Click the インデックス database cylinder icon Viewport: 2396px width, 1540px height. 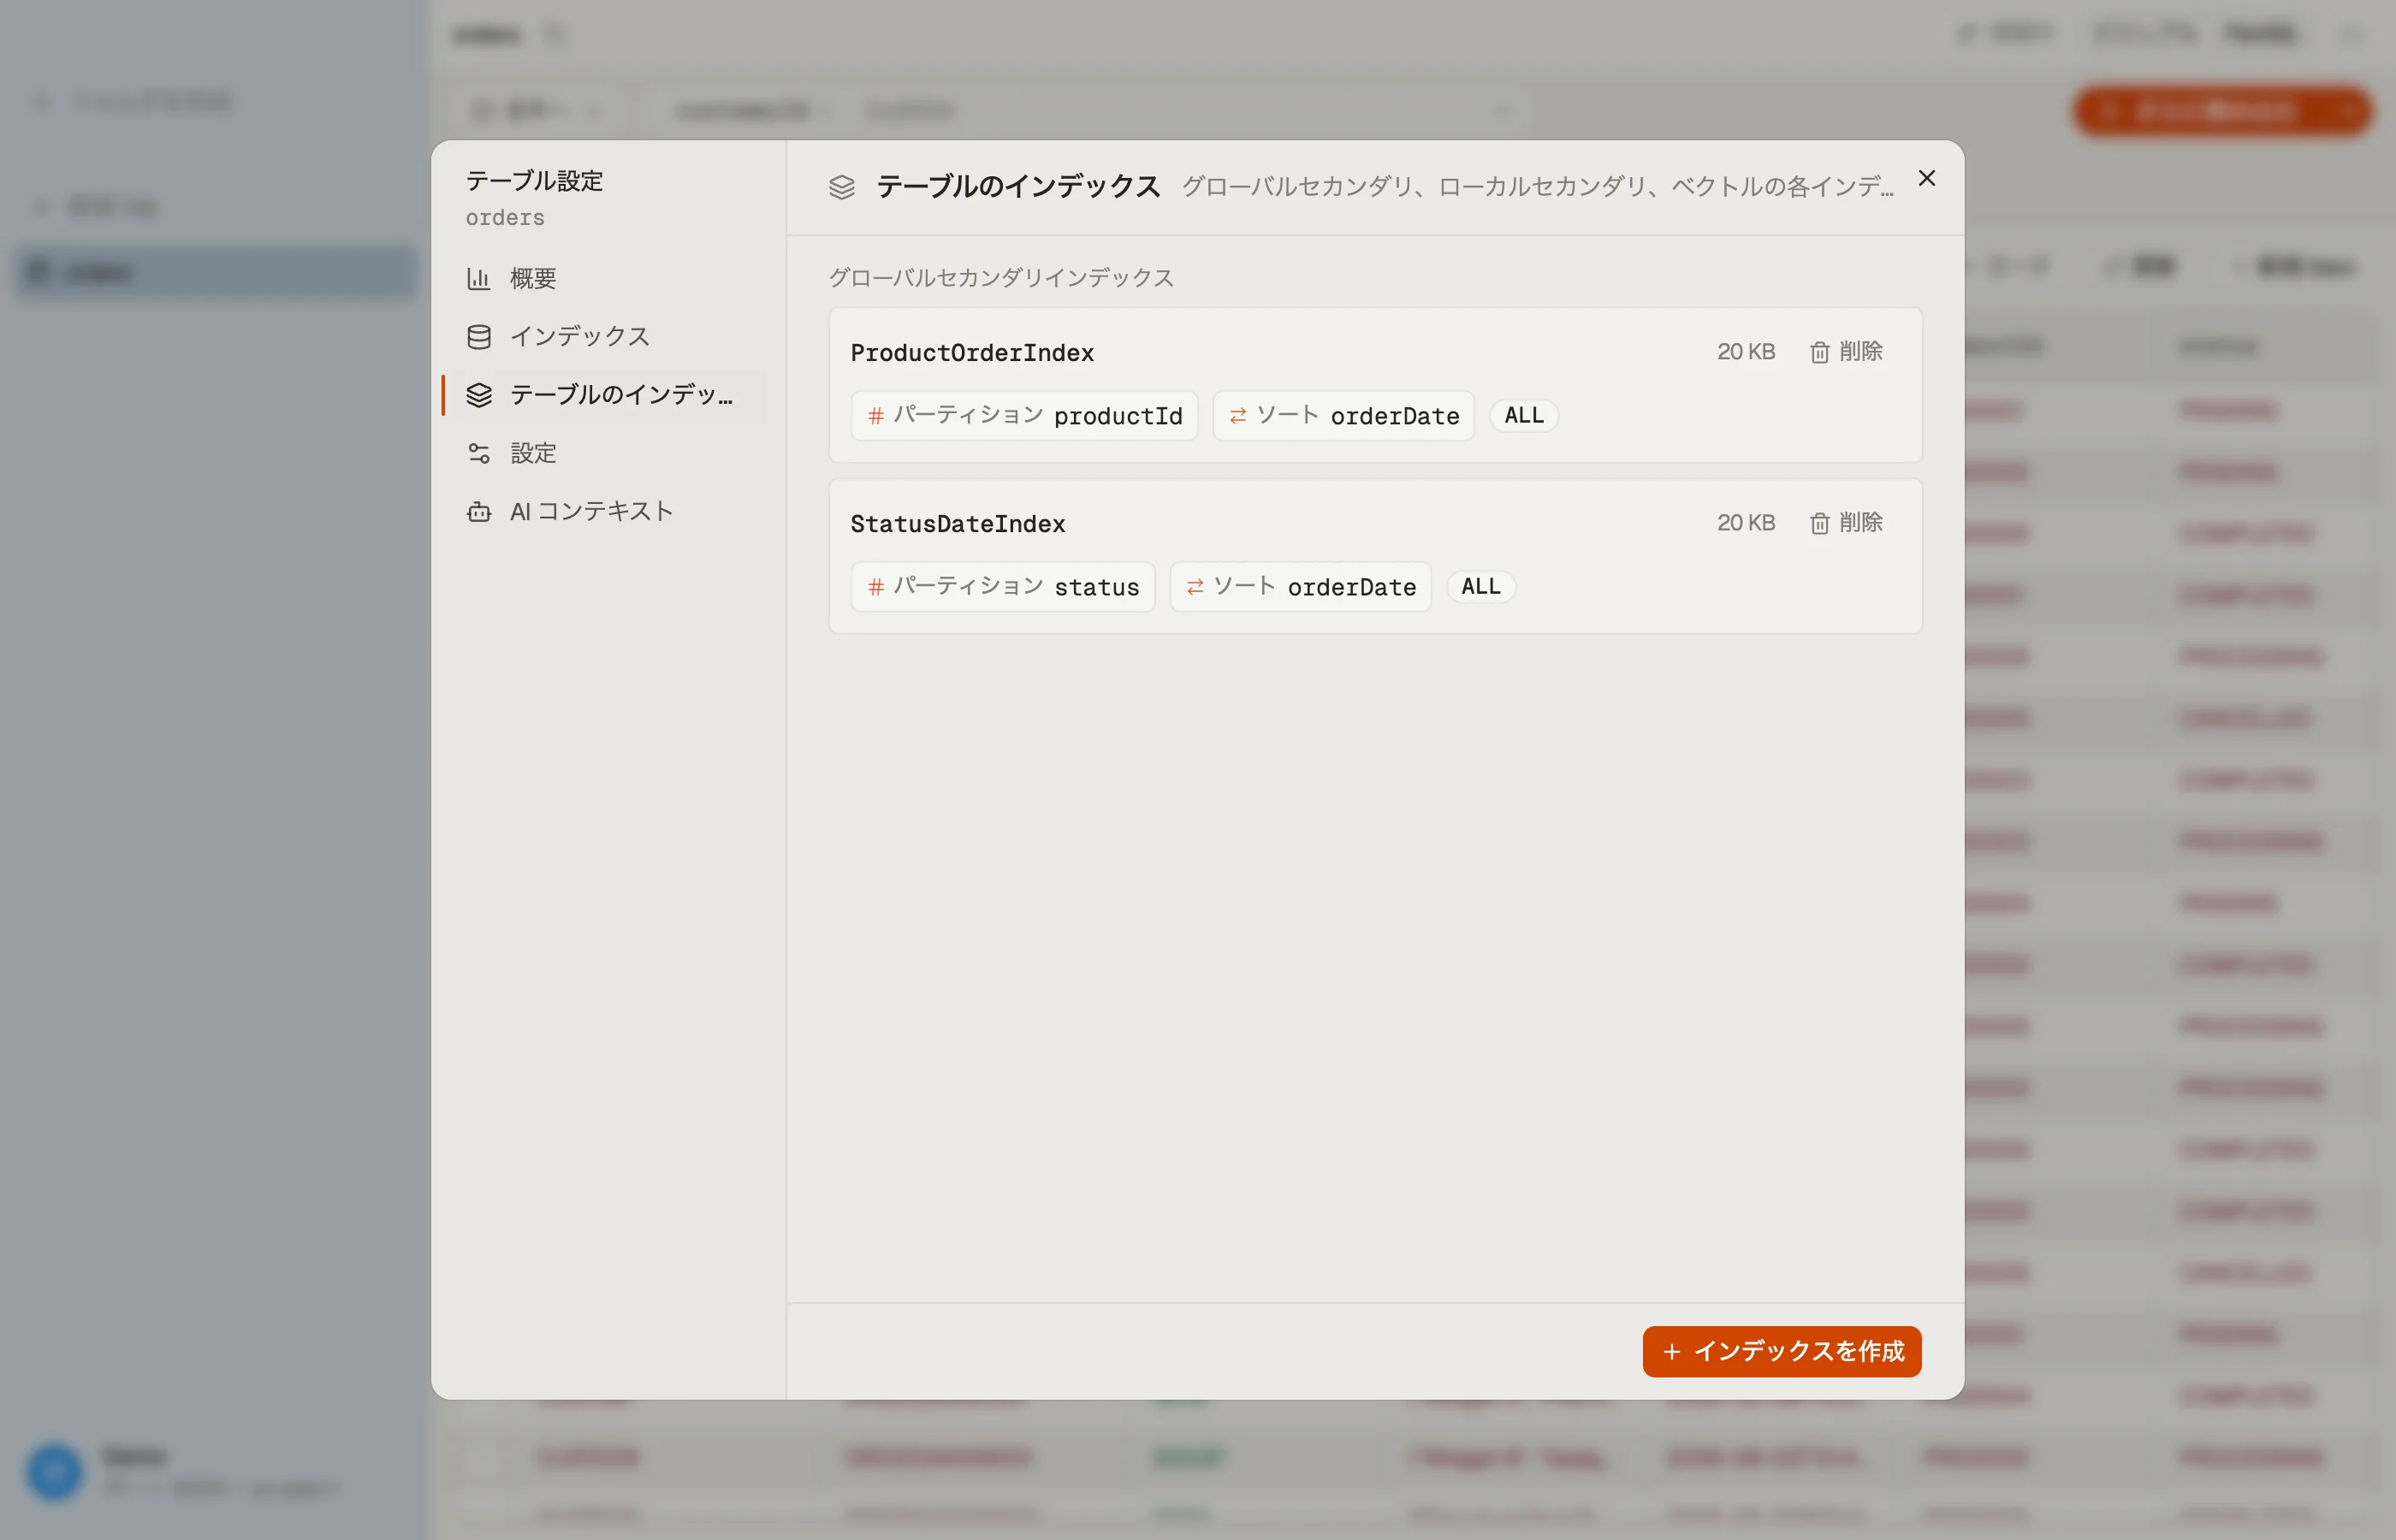[x=479, y=337]
